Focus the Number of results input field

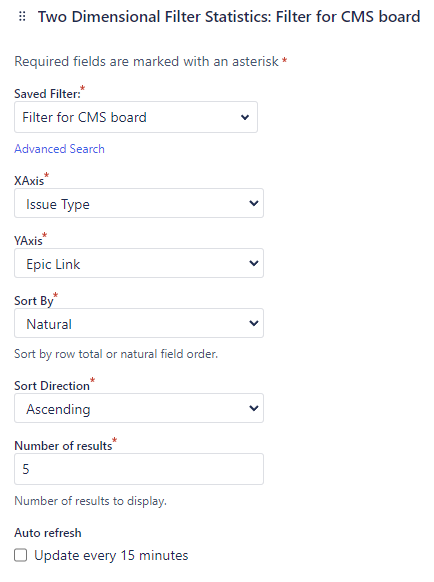point(139,469)
